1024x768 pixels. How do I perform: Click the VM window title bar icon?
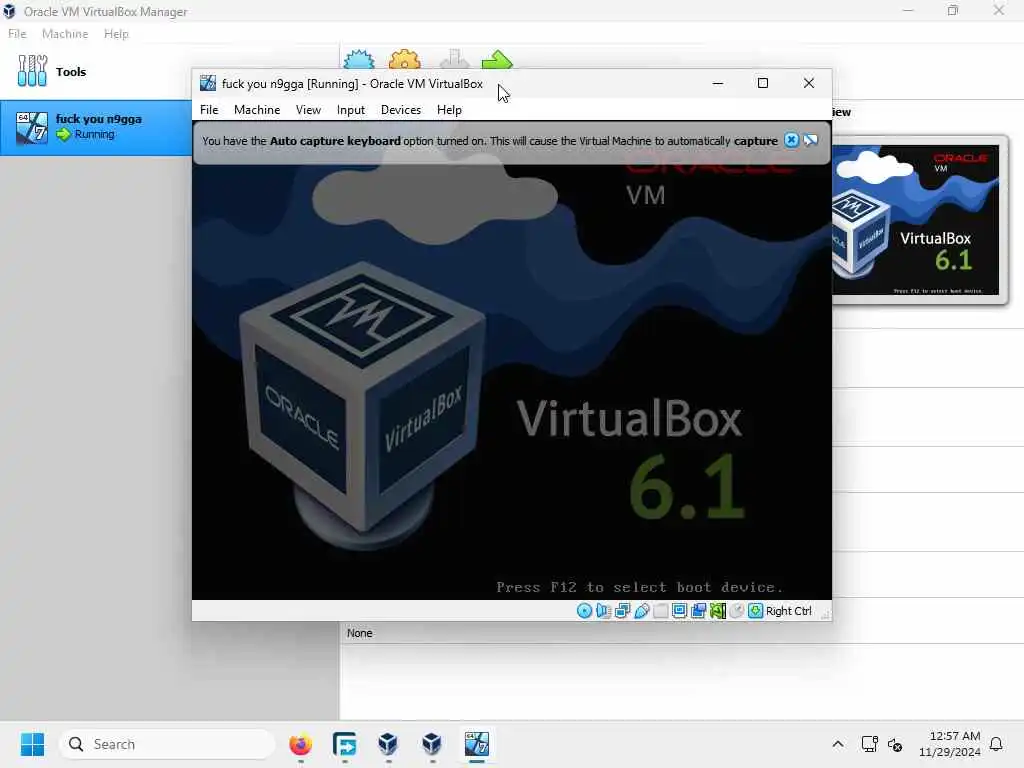click(208, 83)
